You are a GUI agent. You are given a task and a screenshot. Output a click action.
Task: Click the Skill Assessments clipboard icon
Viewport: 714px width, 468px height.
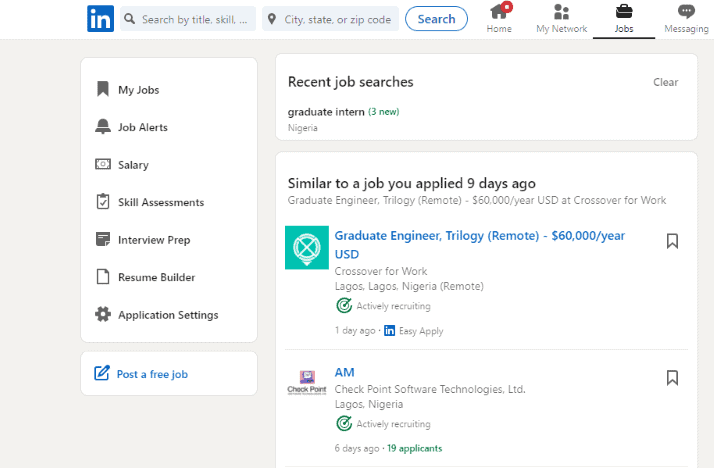coord(103,201)
